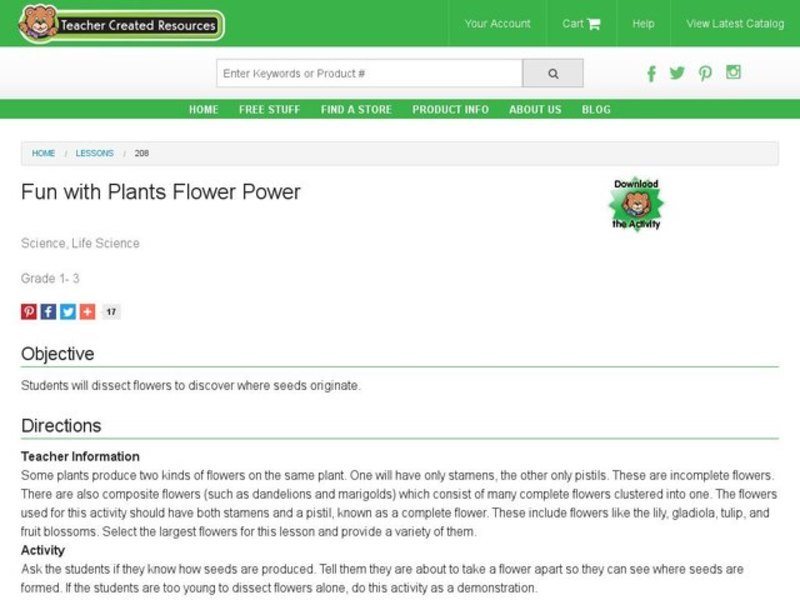
Task: Share the lesson on Pinterest
Action: coord(28,311)
